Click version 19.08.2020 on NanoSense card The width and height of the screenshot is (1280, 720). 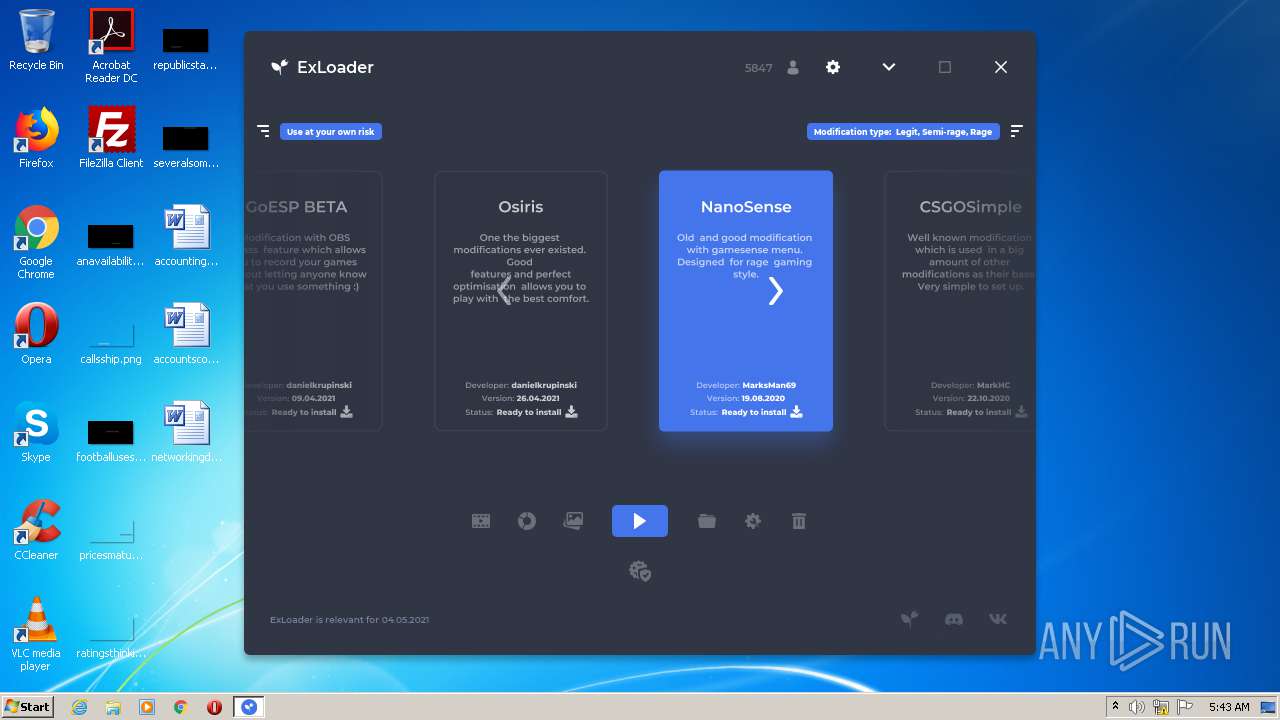point(763,398)
